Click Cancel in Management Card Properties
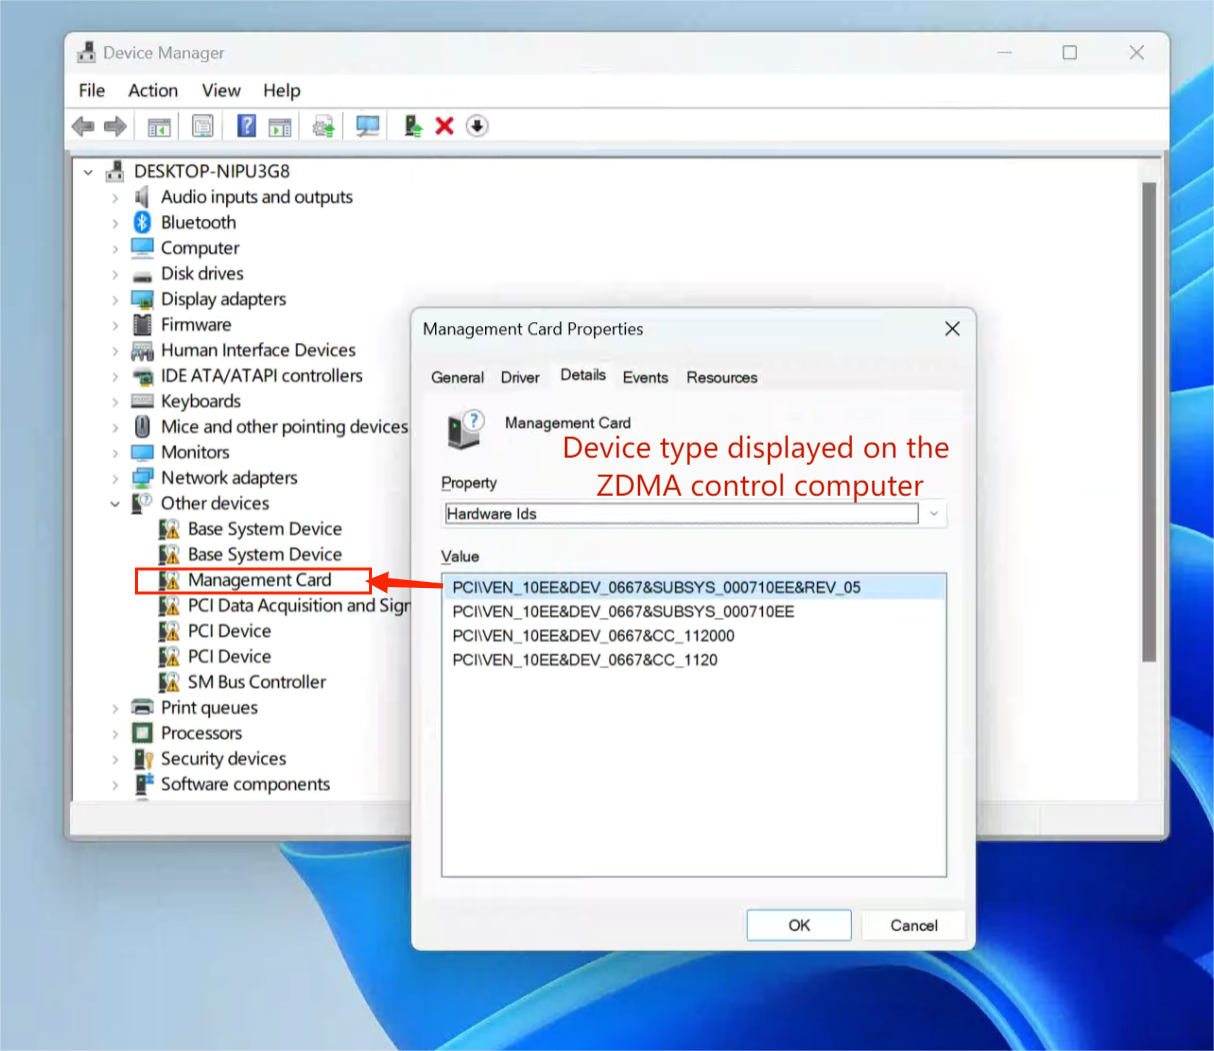 click(914, 925)
